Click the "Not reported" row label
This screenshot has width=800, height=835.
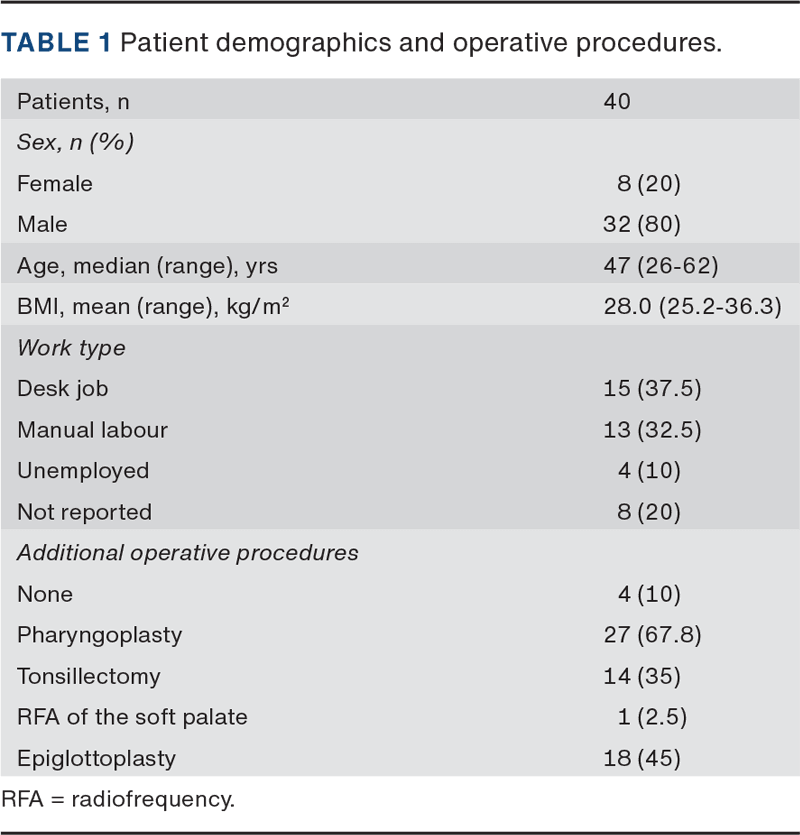tap(84, 512)
